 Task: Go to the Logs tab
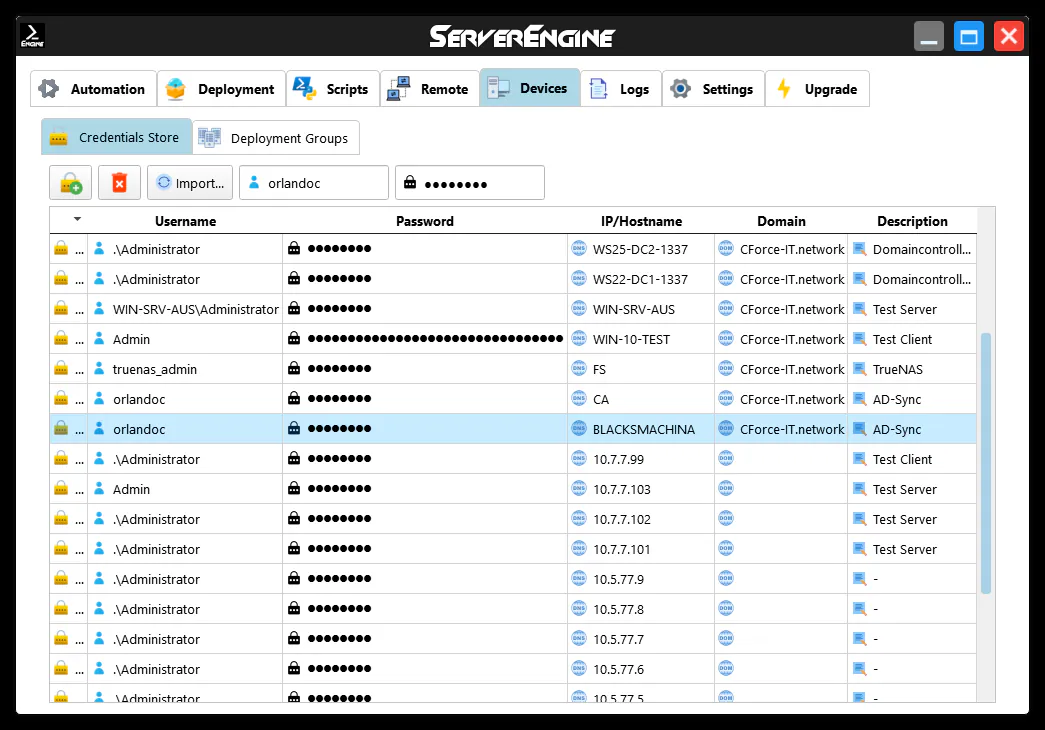pyautogui.click(x=620, y=89)
